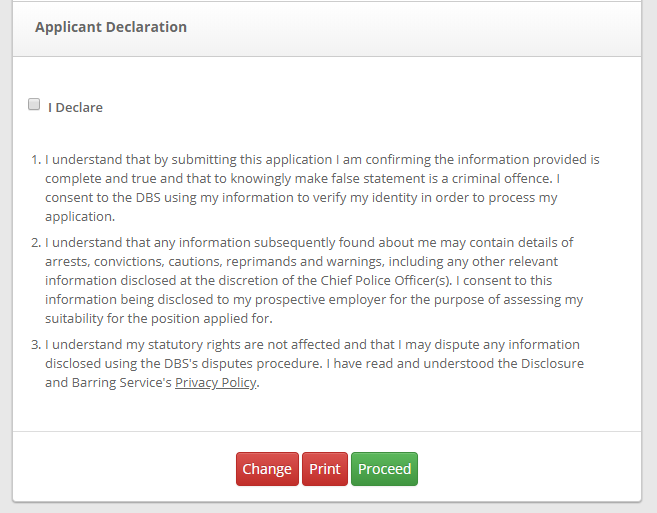This screenshot has width=657, height=513.
Task: Open the Privacy Policy link
Action: (216, 382)
